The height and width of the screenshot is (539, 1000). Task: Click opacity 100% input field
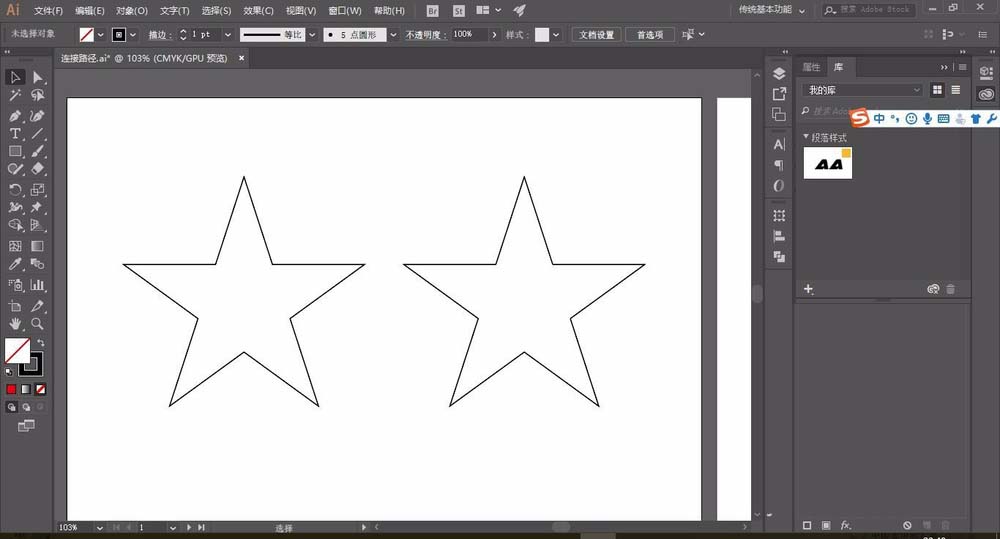[x=469, y=34]
